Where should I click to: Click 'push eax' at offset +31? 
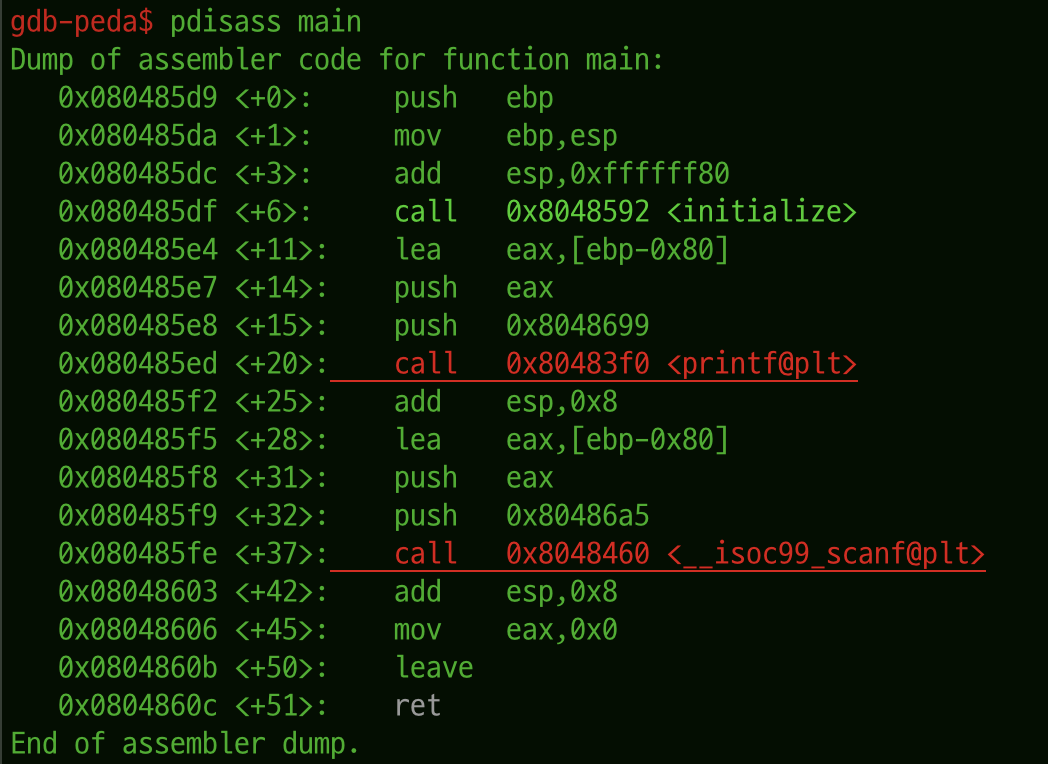pos(473,478)
